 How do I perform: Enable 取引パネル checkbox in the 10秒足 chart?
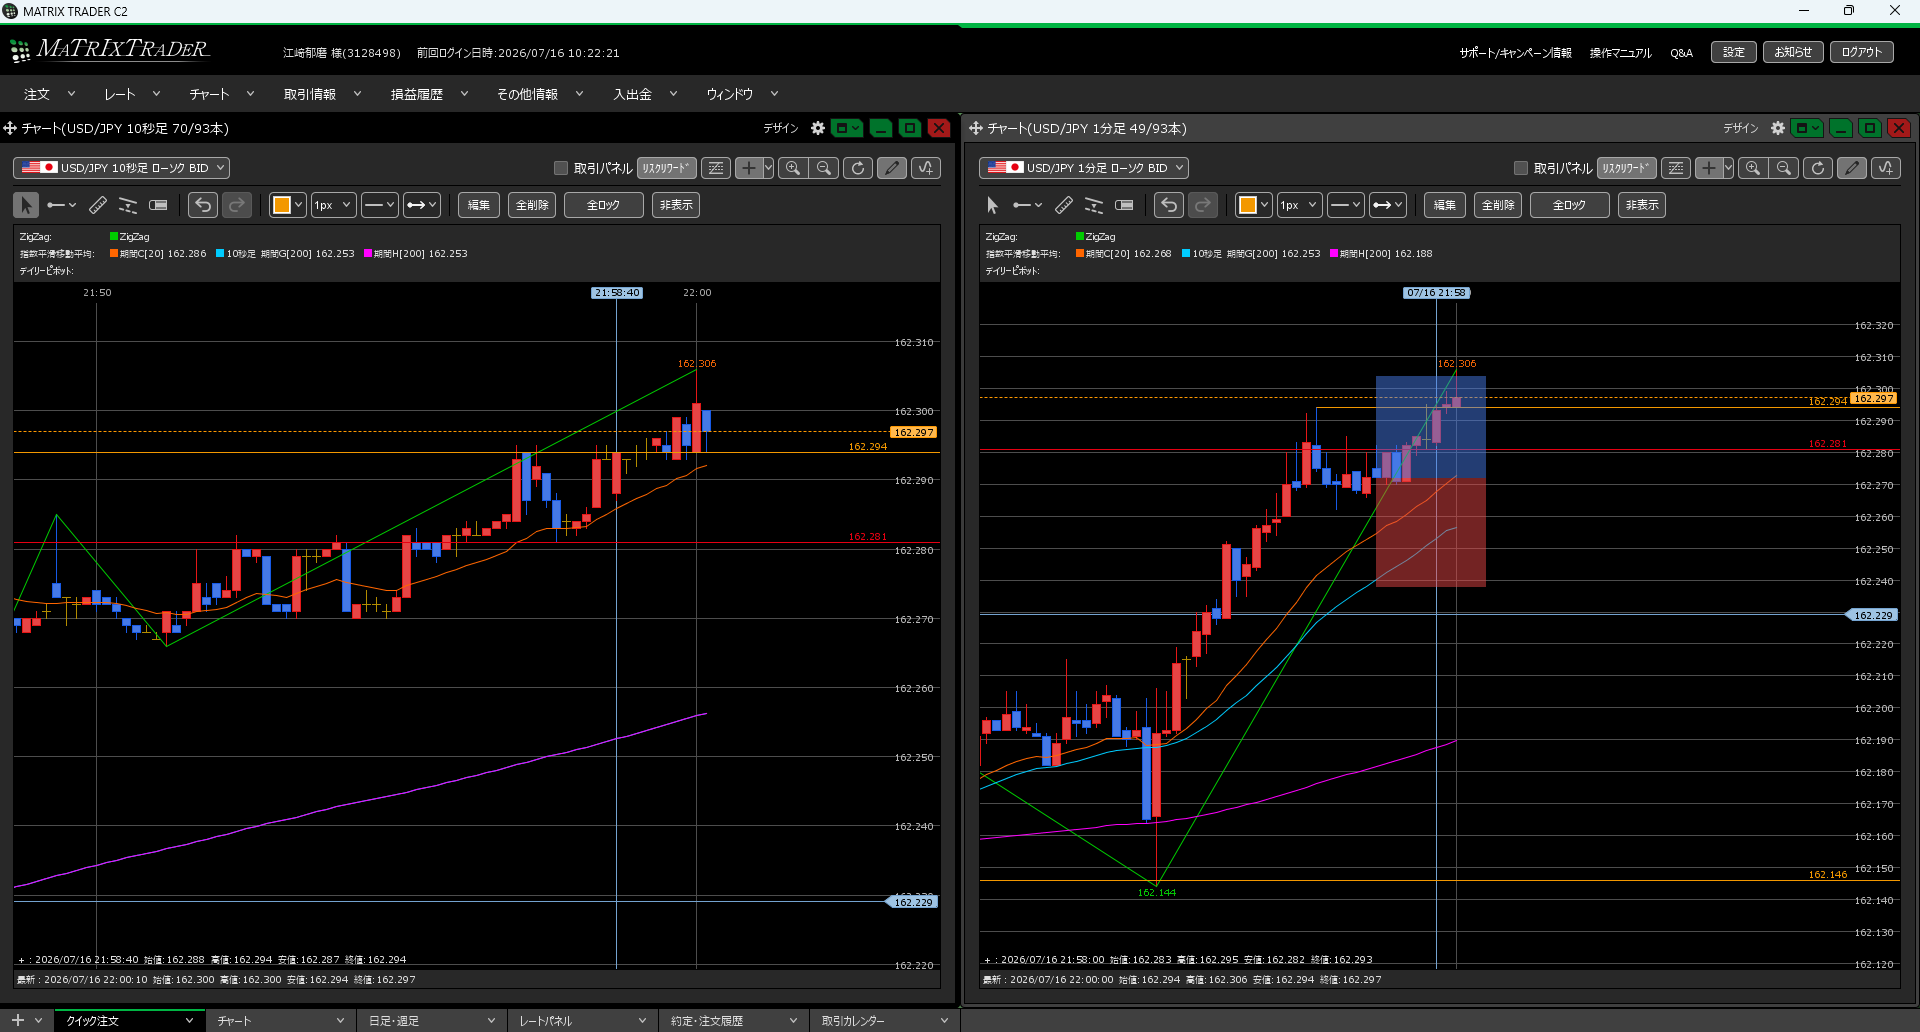coord(561,168)
